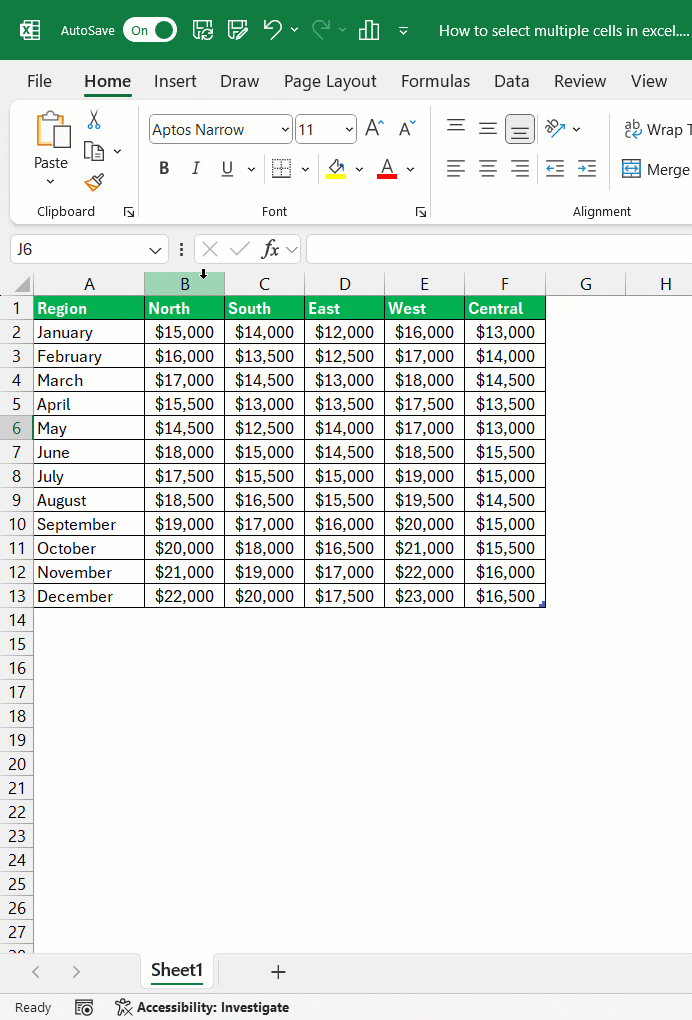This screenshot has height=1020, width=692.
Task: Click the chart icon in quick access toolbar
Action: (x=369, y=30)
